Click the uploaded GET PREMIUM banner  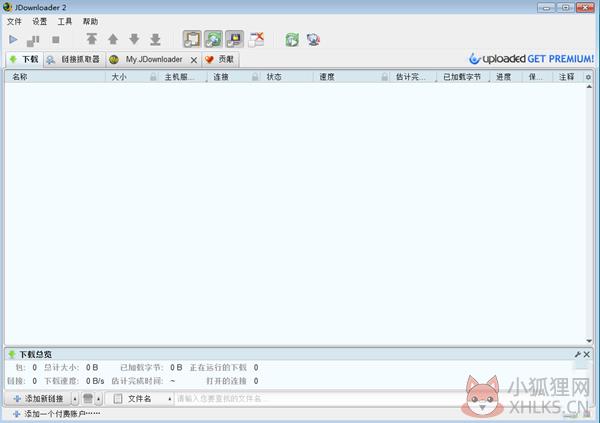coord(532,59)
